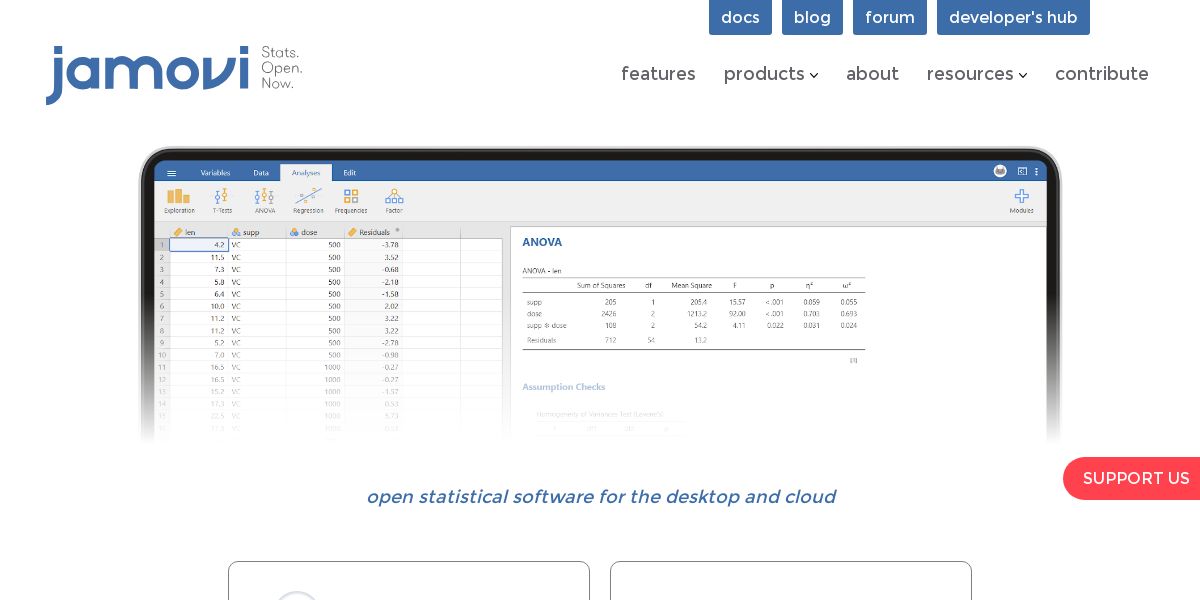
Task: Click the cell containing 4.2
Action: [198, 244]
